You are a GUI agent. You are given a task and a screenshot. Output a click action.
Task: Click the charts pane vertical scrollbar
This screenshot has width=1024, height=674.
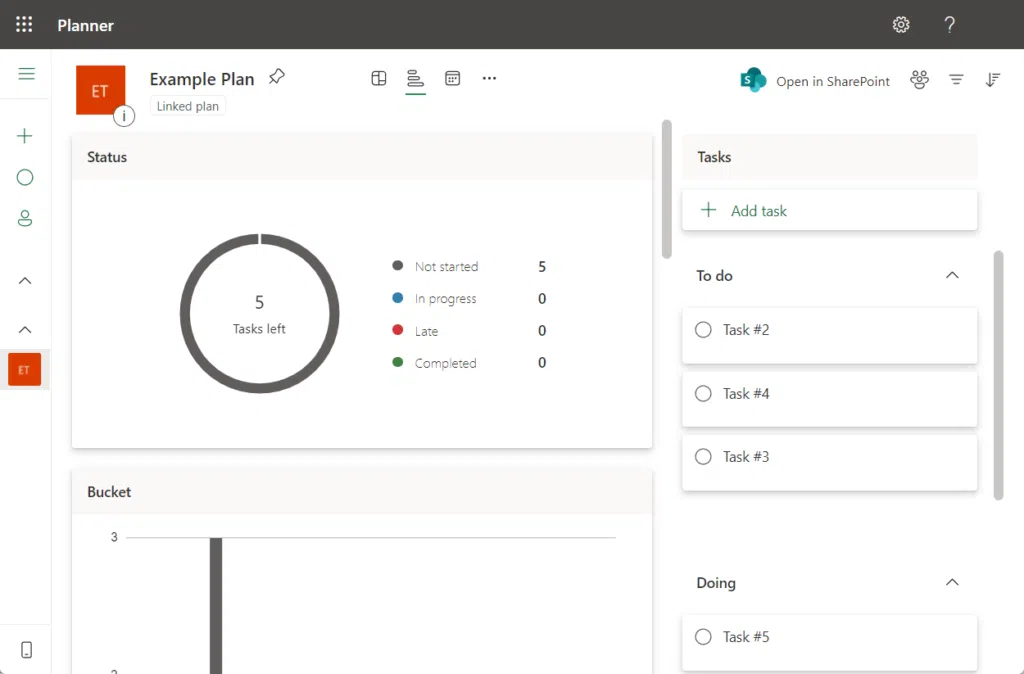coord(666,189)
